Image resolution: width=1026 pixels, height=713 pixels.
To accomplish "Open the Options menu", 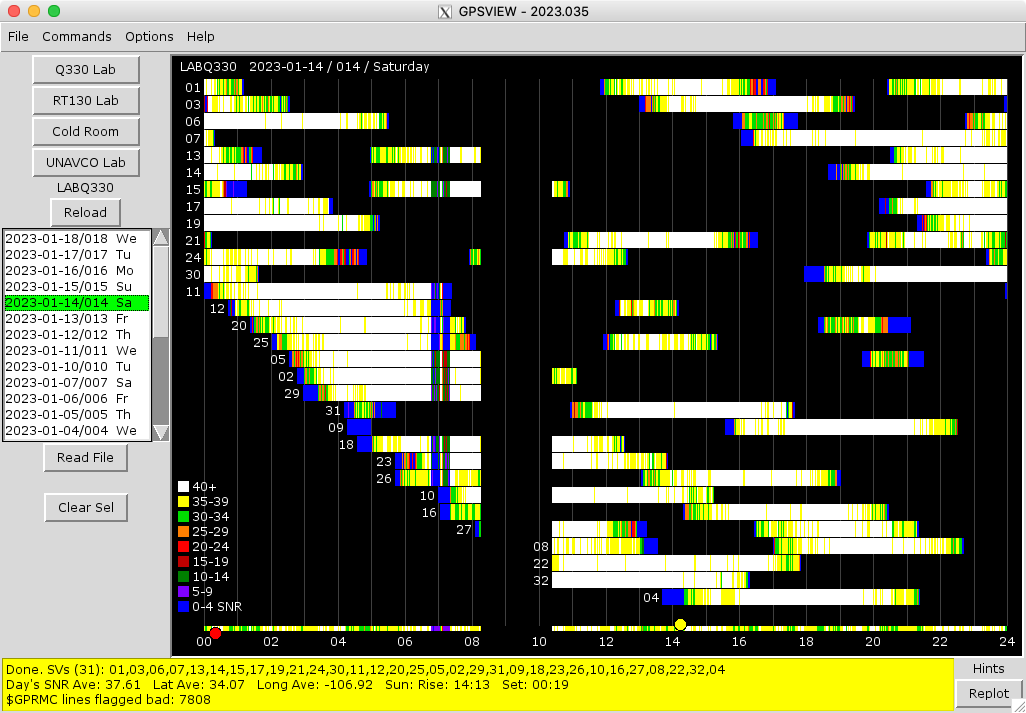I will point(149,37).
